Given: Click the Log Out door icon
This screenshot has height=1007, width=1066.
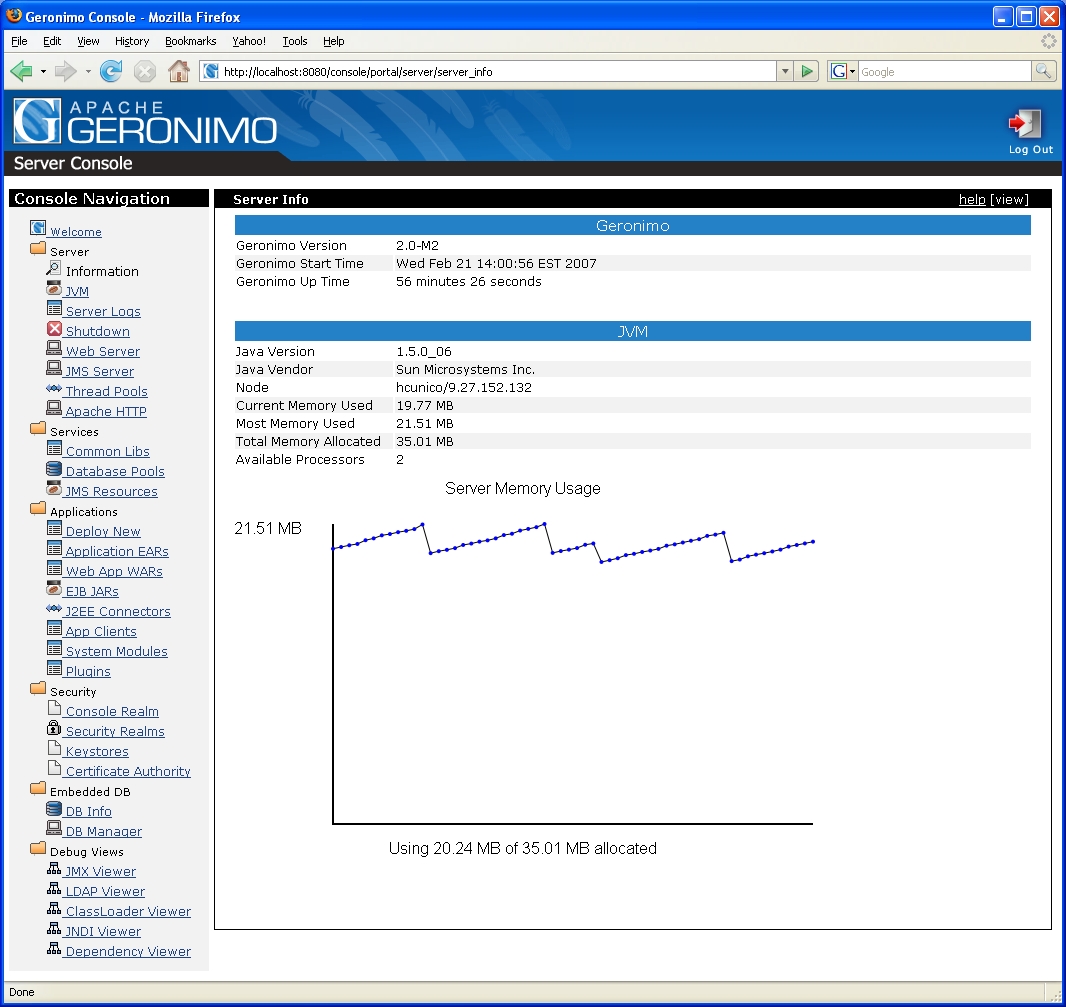Looking at the screenshot, I should point(1025,125).
